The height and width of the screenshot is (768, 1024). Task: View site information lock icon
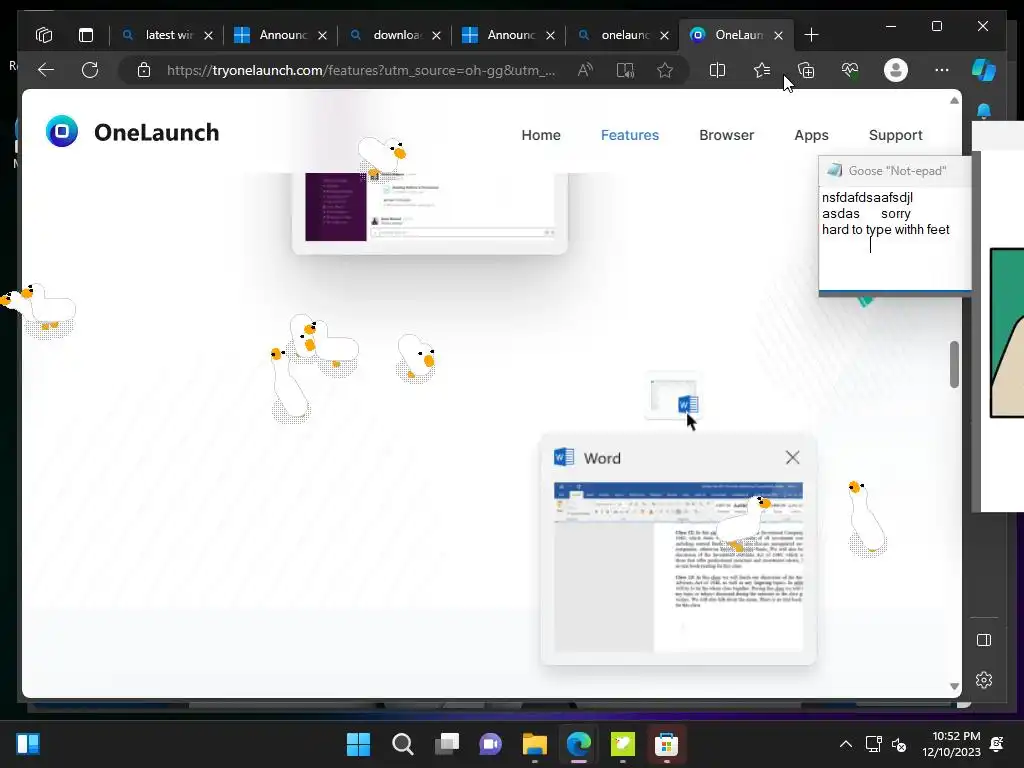point(144,70)
